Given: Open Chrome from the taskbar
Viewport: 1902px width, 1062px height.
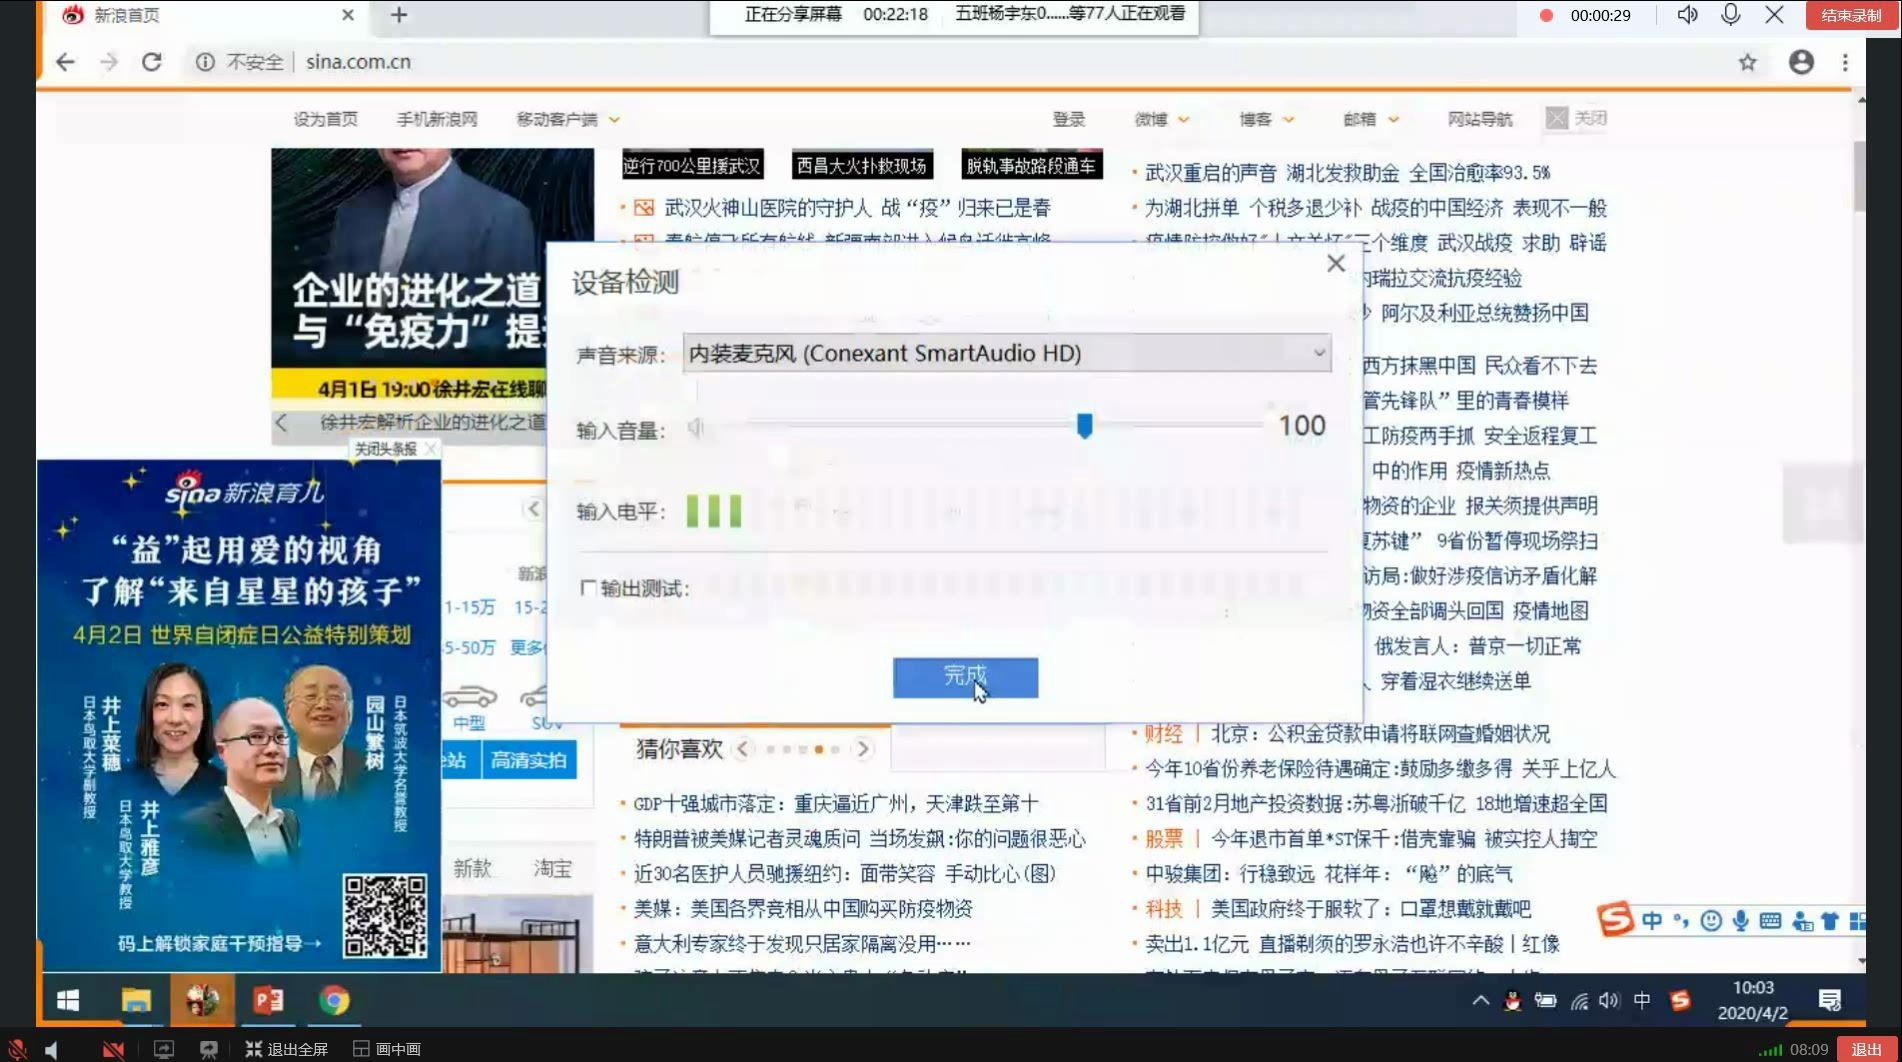Looking at the screenshot, I should pyautogui.click(x=334, y=1000).
